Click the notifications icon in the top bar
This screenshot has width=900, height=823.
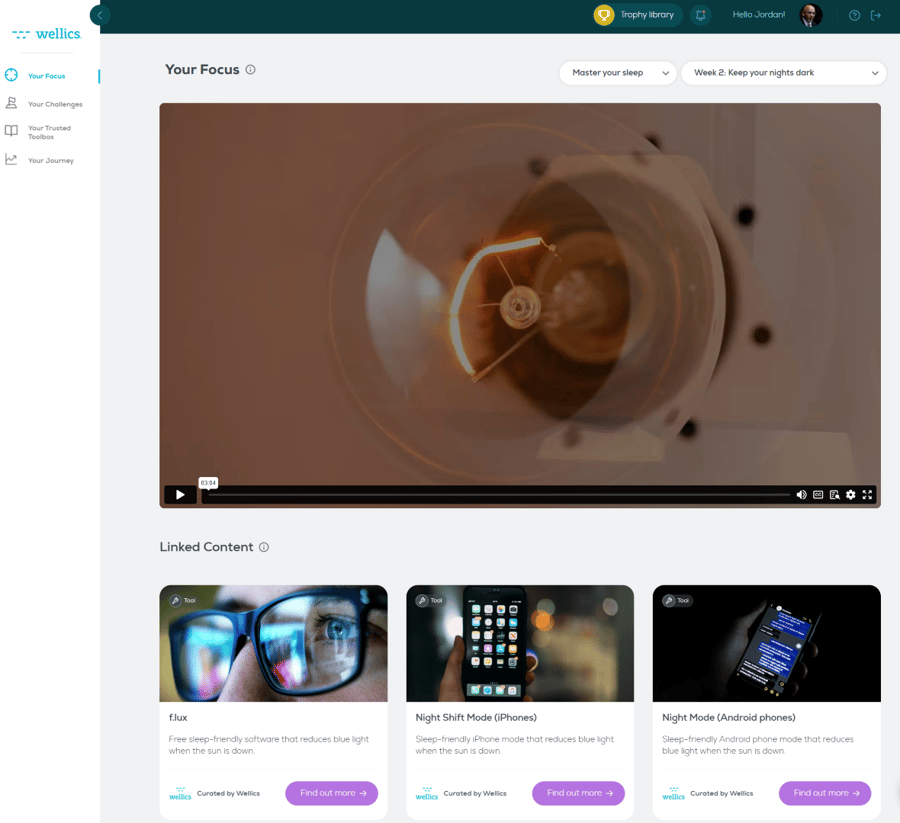(701, 15)
